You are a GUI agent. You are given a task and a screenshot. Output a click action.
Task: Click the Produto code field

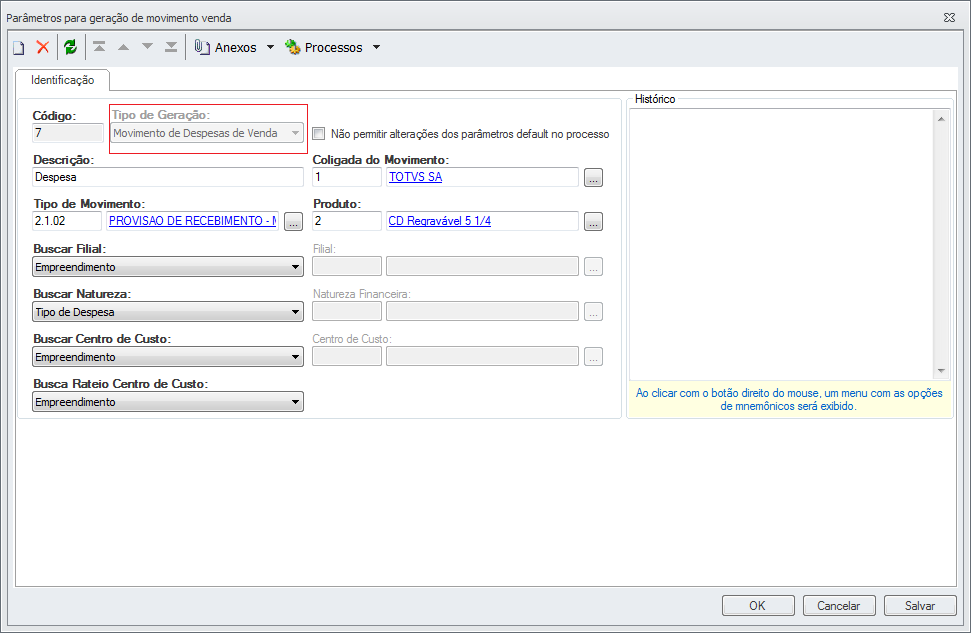347,221
